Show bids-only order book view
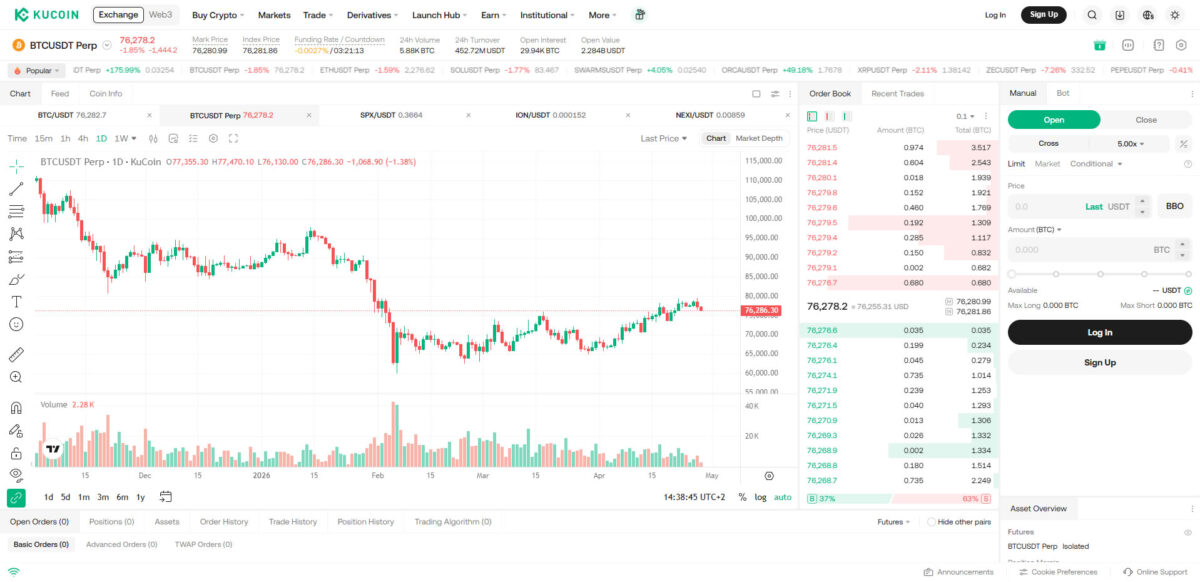Image resolution: width=1200 pixels, height=582 pixels. [x=846, y=116]
